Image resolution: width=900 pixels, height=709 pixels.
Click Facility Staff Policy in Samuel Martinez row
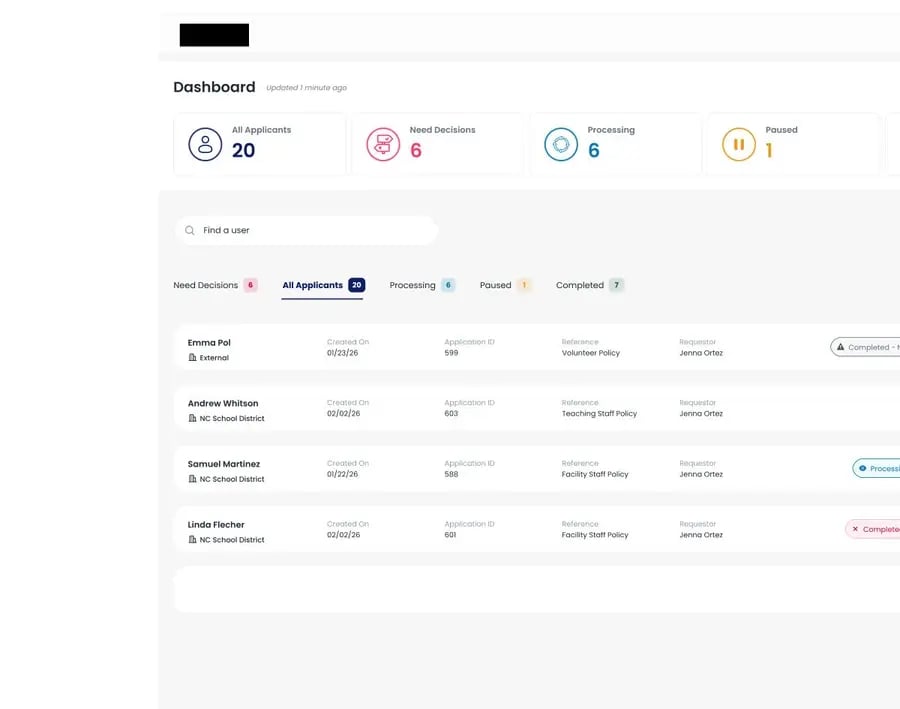click(x=595, y=474)
